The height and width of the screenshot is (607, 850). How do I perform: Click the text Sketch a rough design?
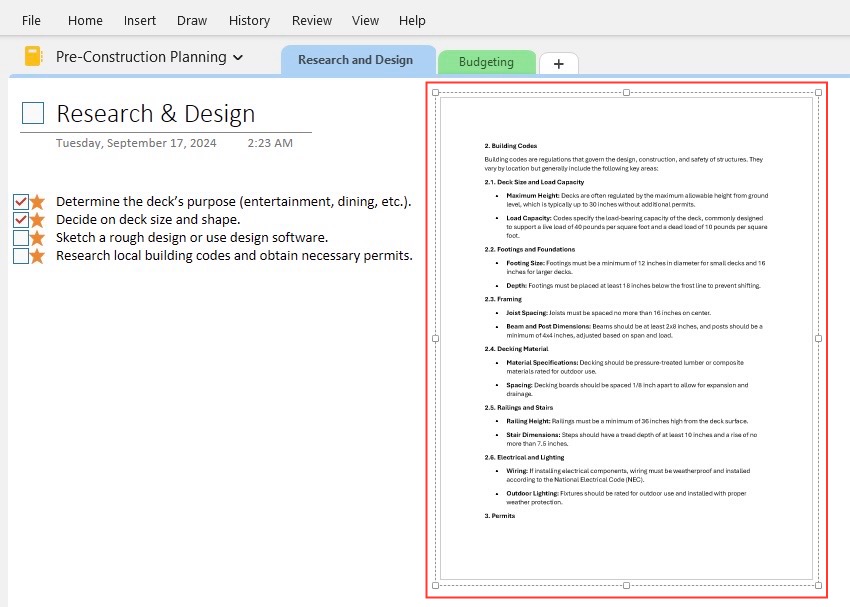pos(192,237)
